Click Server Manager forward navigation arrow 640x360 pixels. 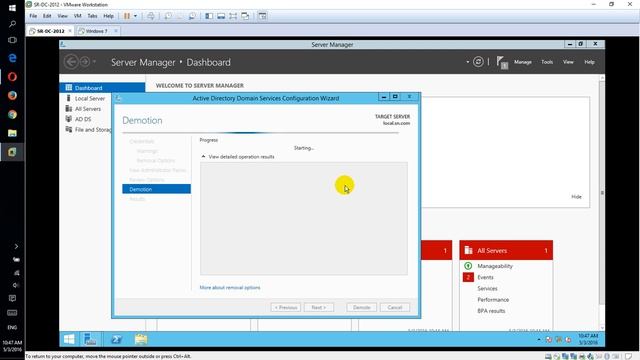[x=84, y=62]
